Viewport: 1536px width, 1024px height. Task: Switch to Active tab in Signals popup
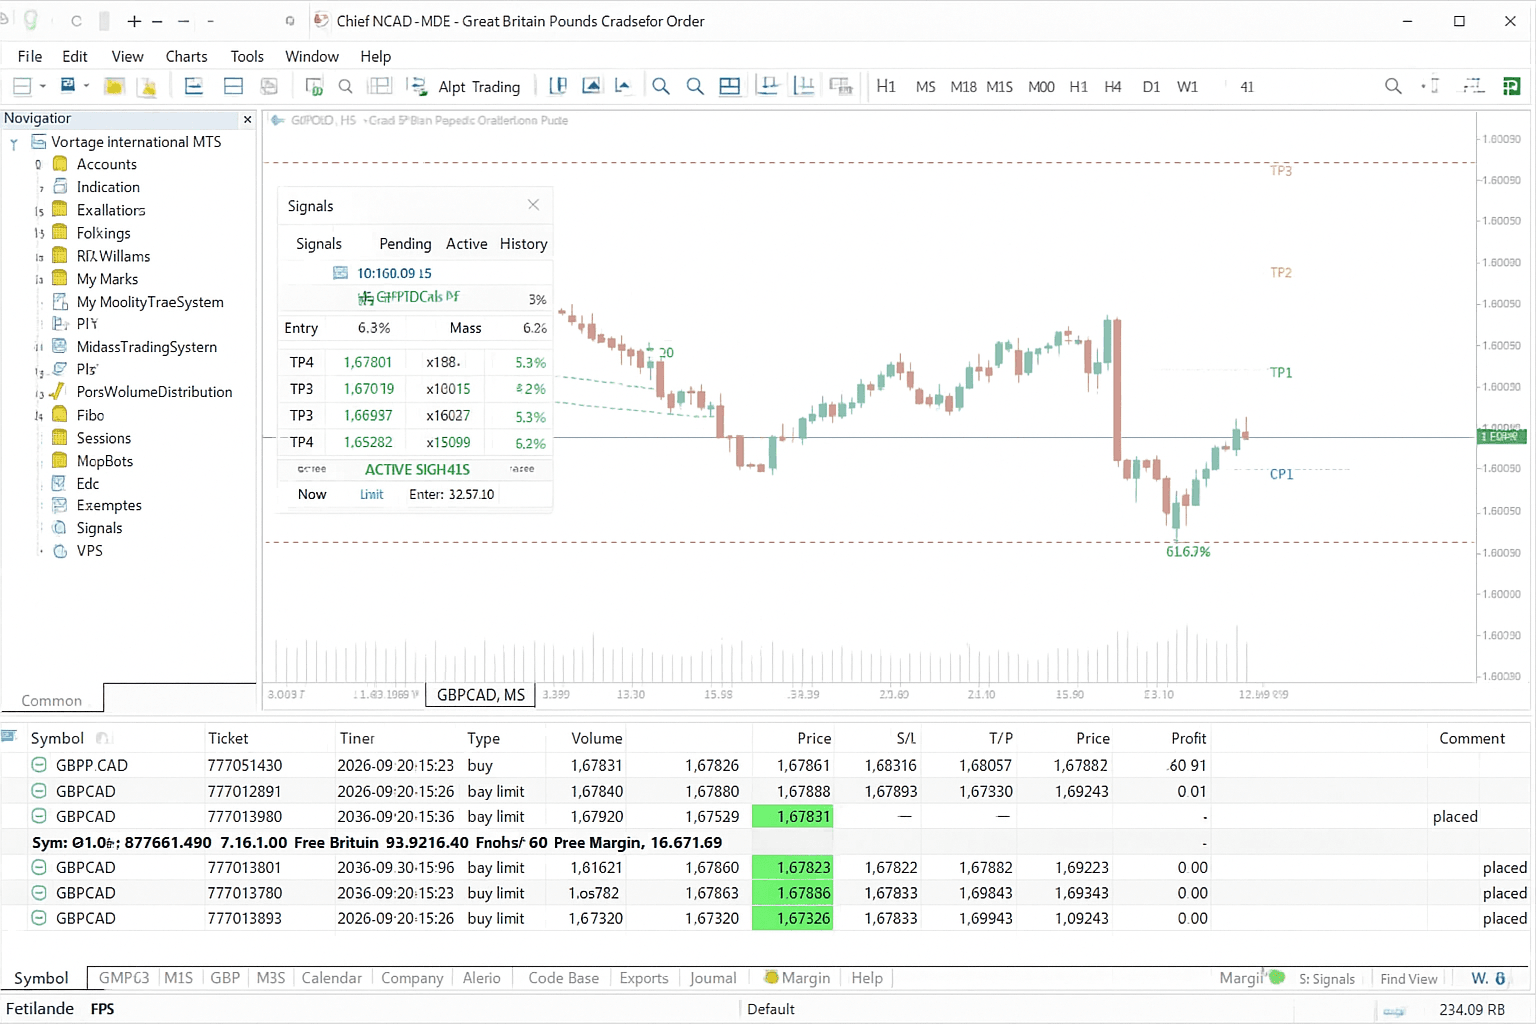click(x=467, y=244)
